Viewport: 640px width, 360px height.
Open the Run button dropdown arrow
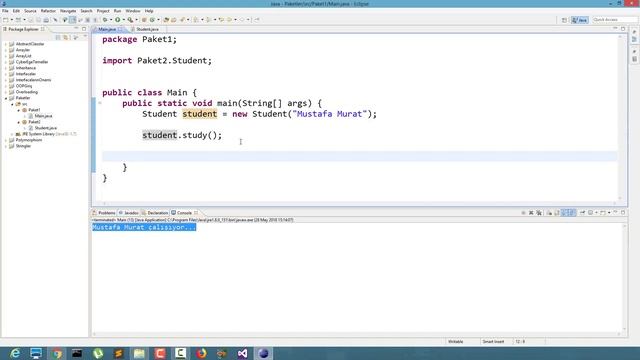124,20
